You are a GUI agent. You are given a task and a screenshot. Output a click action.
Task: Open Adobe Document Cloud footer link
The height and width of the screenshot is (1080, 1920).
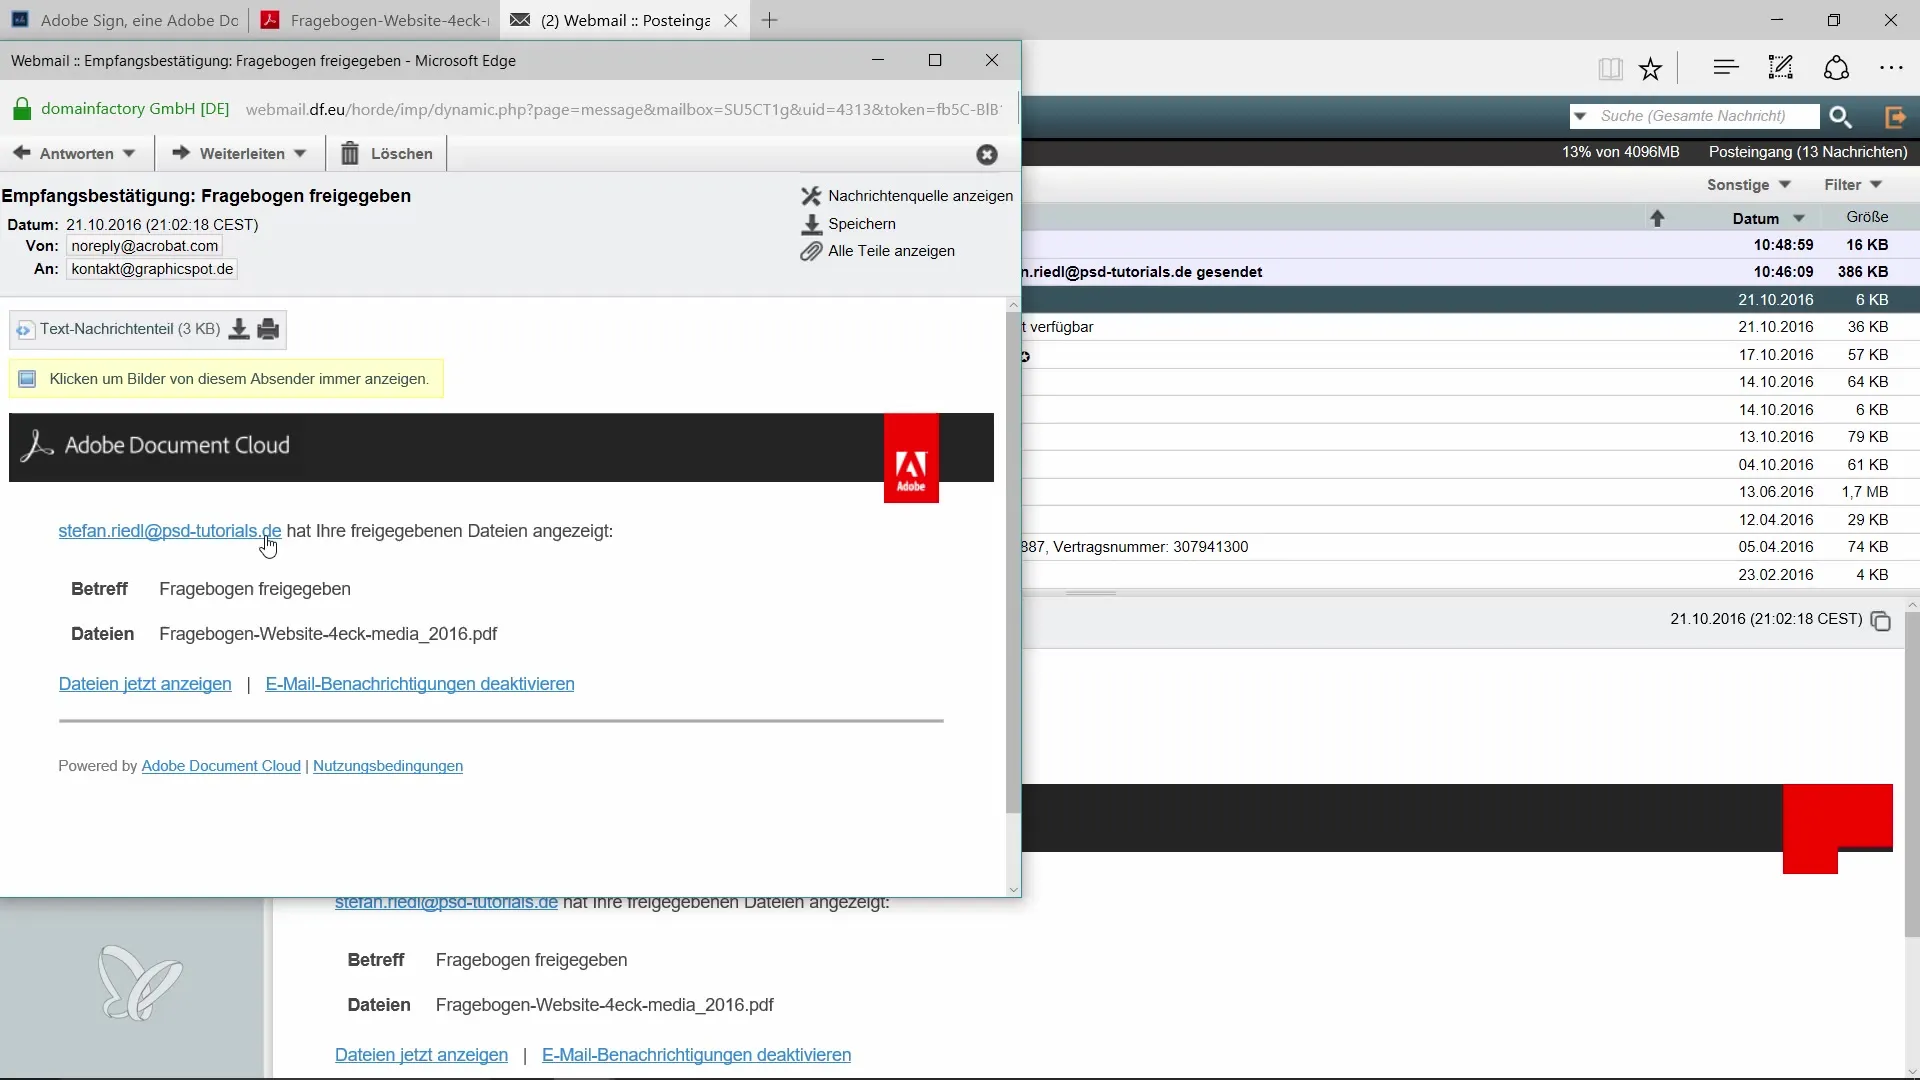pyautogui.click(x=221, y=766)
